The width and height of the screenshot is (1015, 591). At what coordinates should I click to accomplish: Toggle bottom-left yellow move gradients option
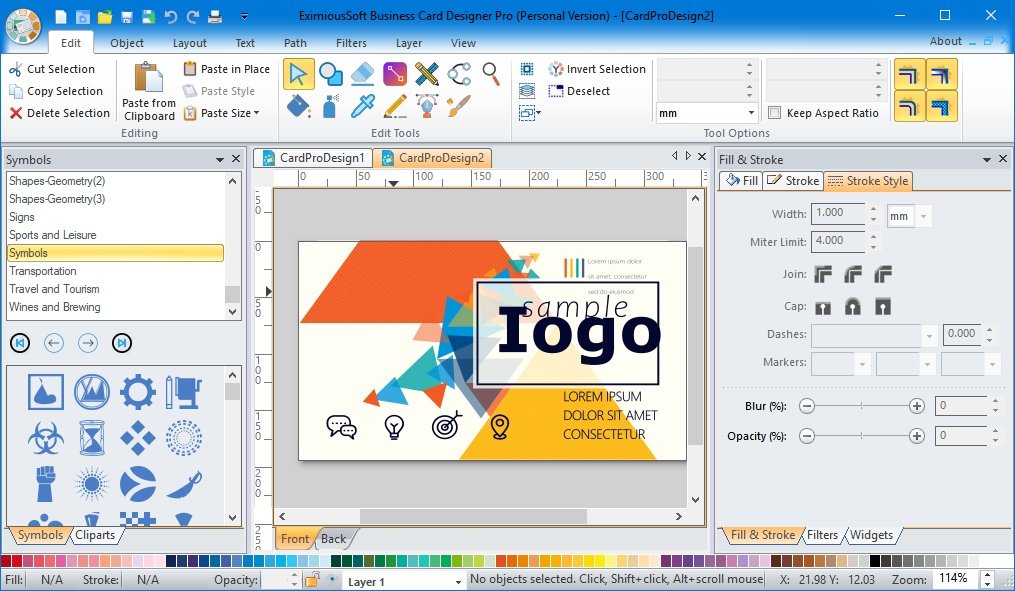tap(909, 106)
